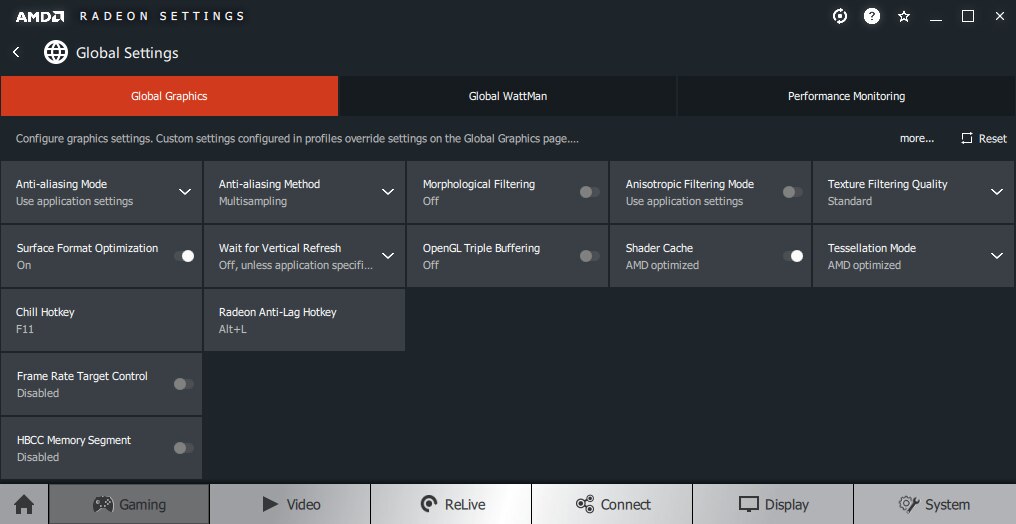Click the AMD logo in title bar
The width and height of the screenshot is (1016, 524).
point(40,16)
